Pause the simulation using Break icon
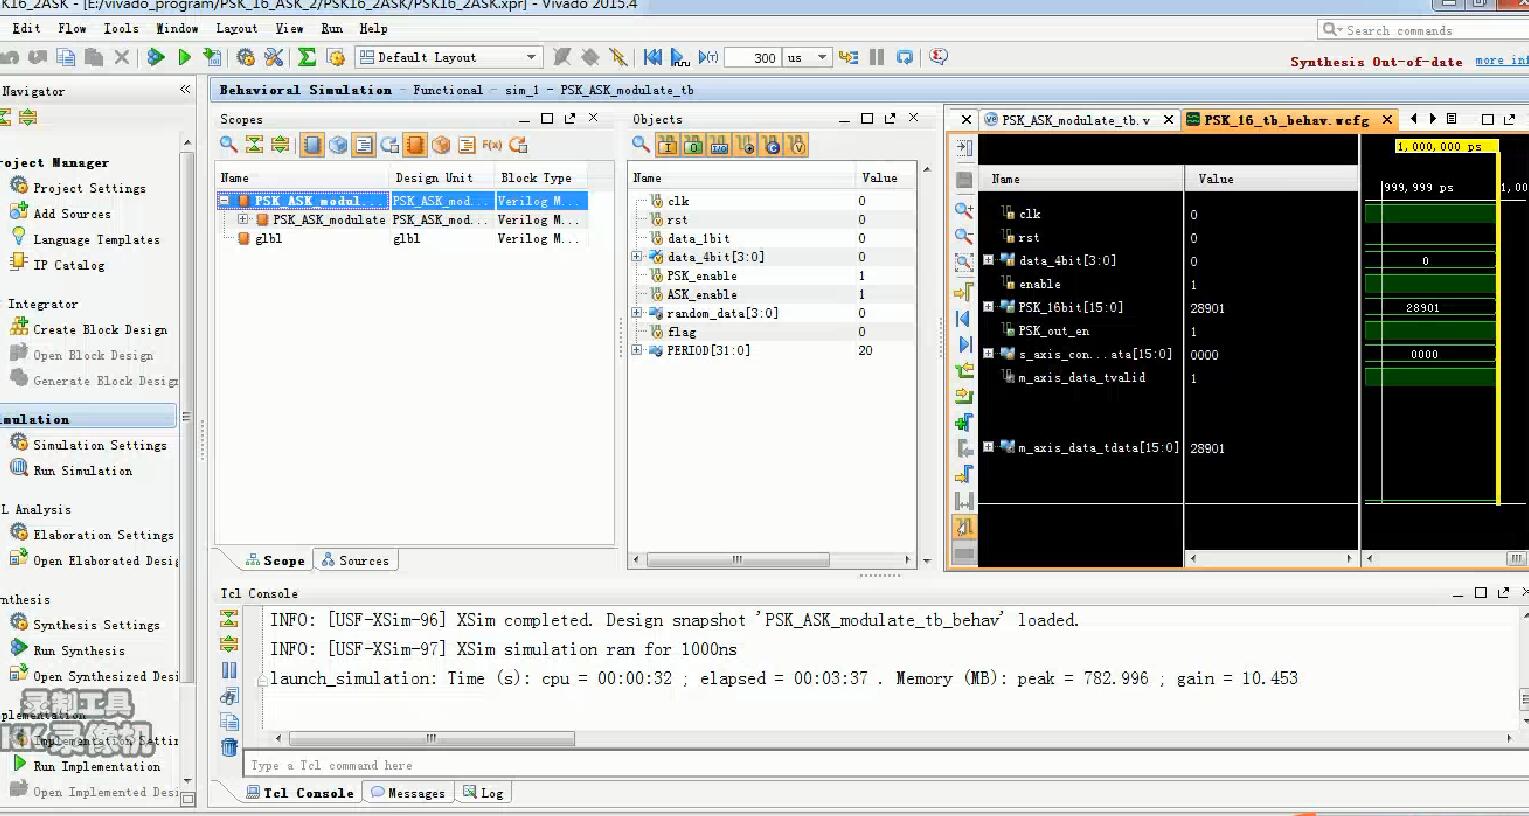Image resolution: width=1529 pixels, height=816 pixels. point(877,57)
